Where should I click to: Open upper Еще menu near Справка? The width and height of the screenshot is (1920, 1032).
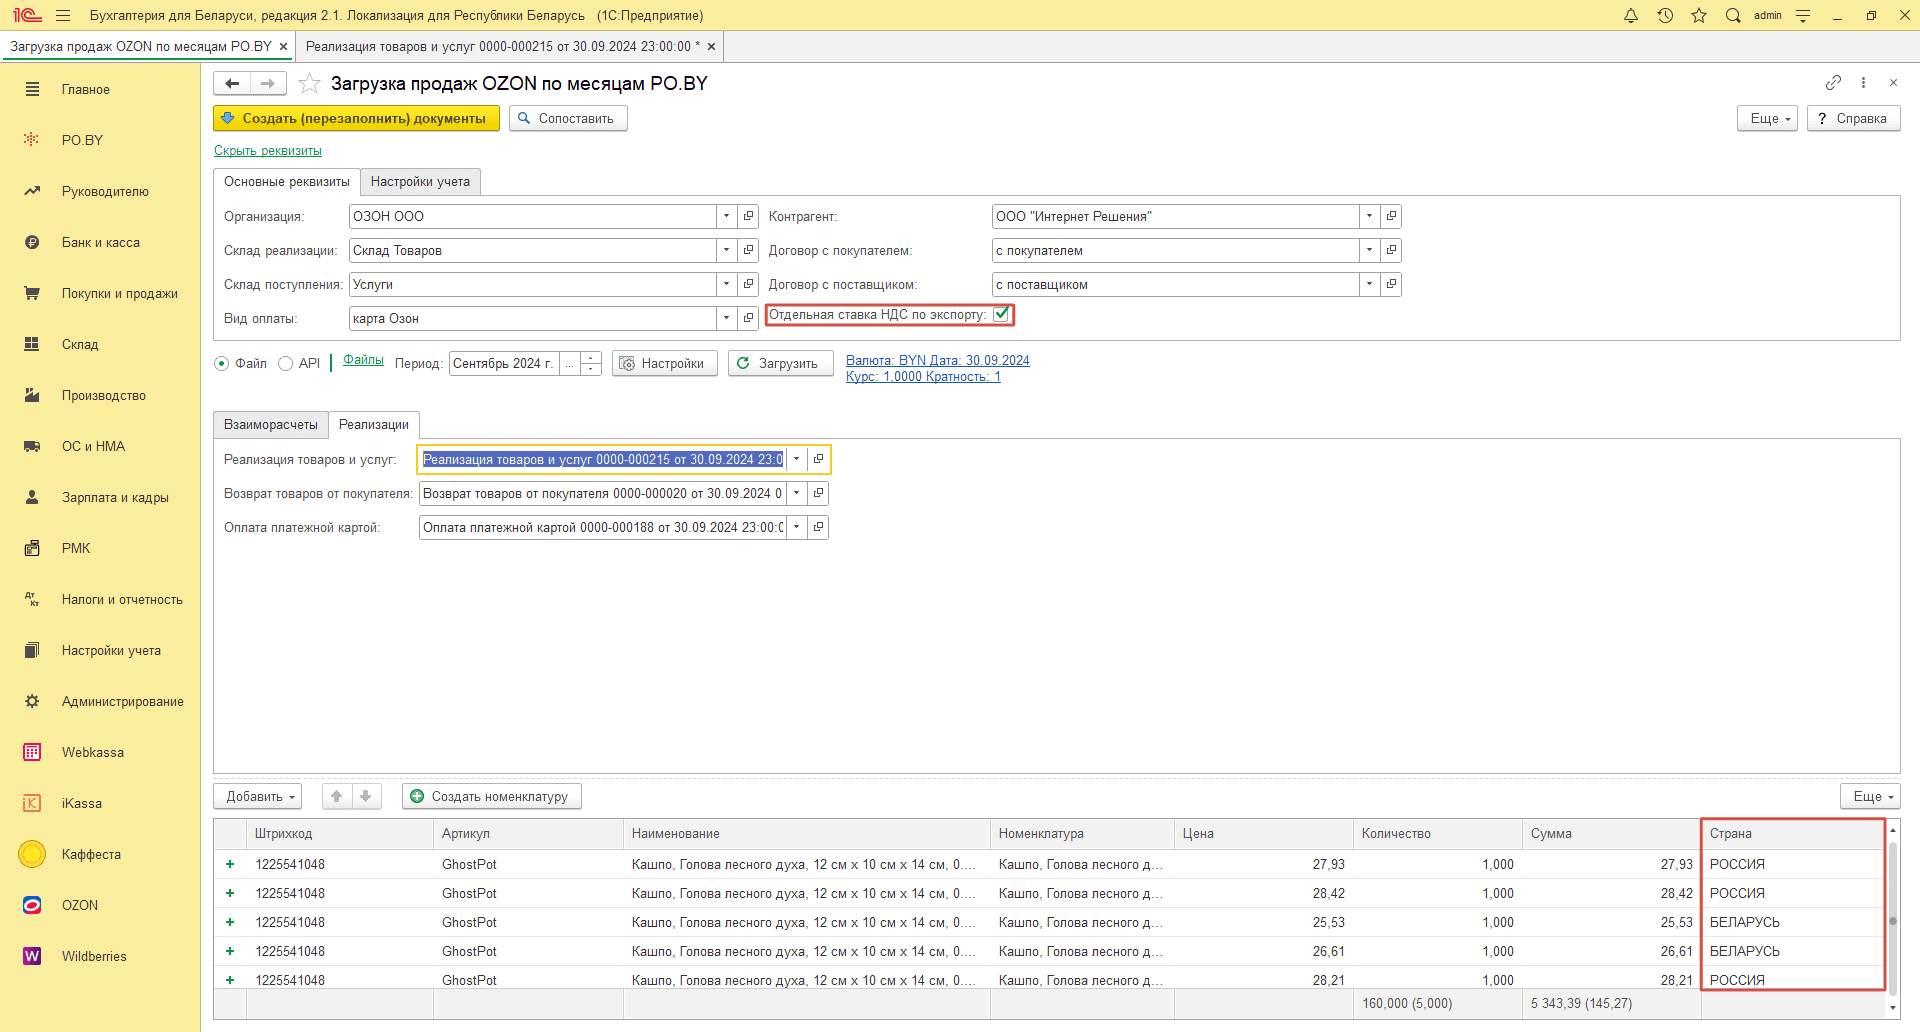pos(1768,118)
